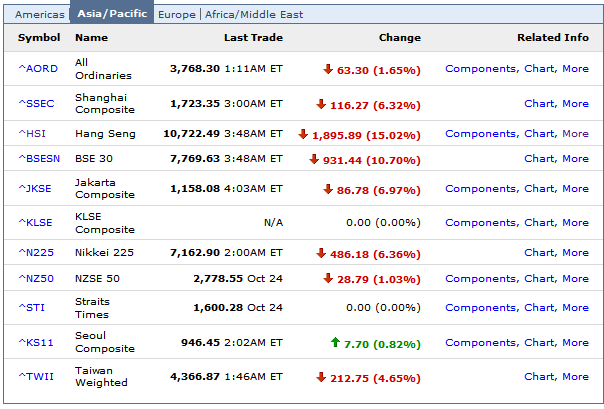This screenshot has height=409, width=604.
Task: View Components for Straits Times
Action: pos(480,308)
